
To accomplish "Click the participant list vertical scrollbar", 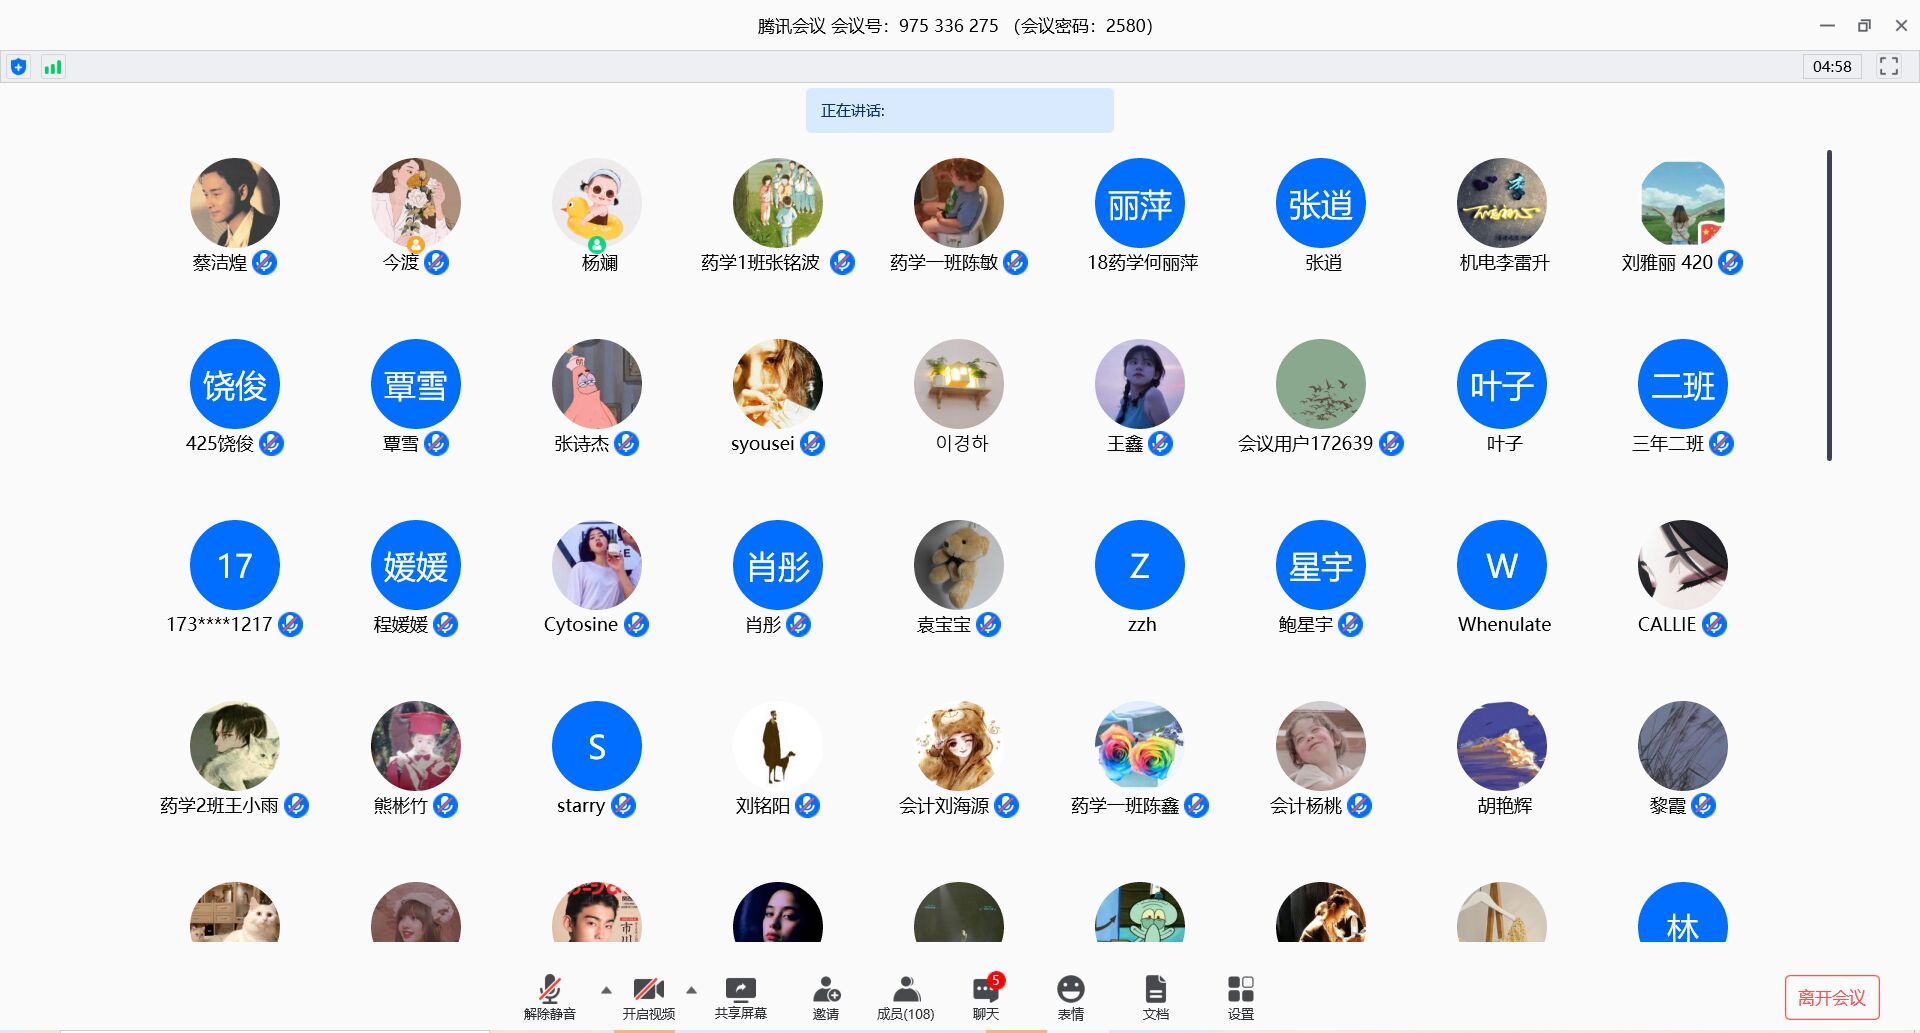I will [x=1829, y=305].
